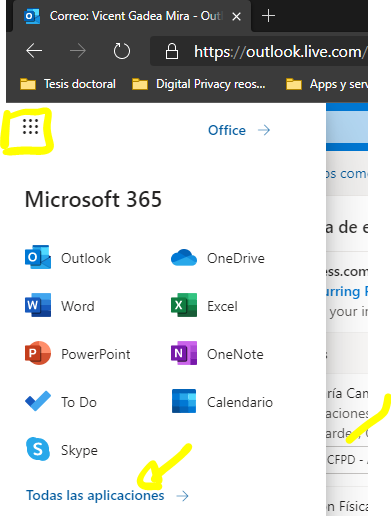Image resolution: width=391 pixels, height=516 pixels.
Task: Open the Calendario app icon
Action: 184,401
